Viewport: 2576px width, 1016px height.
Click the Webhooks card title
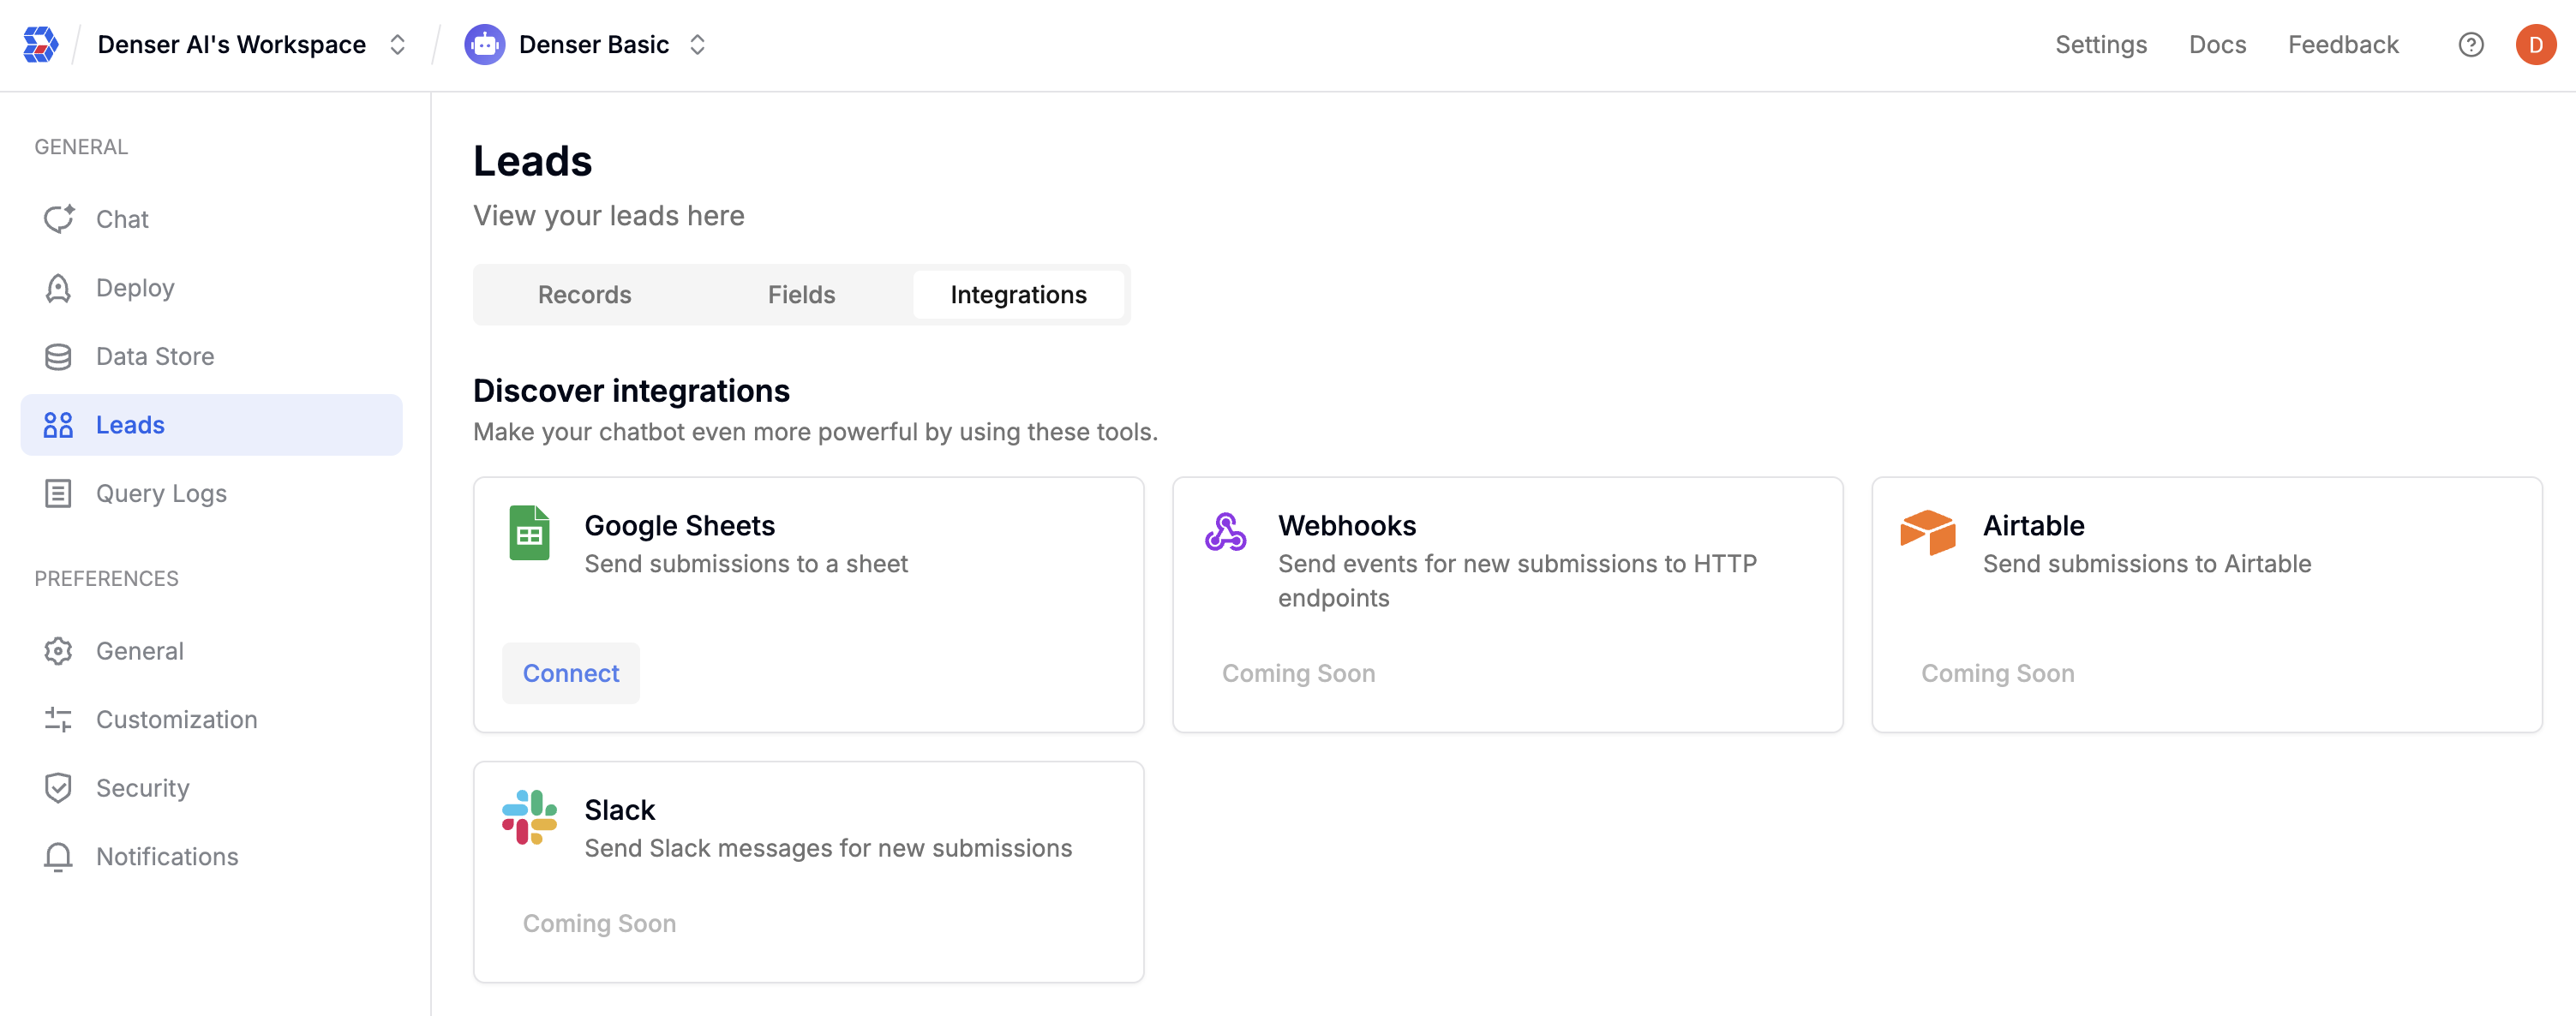[1347, 526]
